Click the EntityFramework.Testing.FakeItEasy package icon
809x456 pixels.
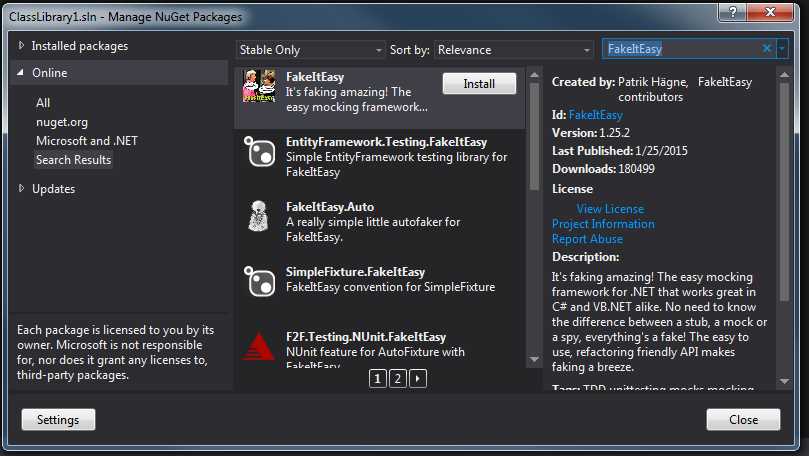(259, 152)
